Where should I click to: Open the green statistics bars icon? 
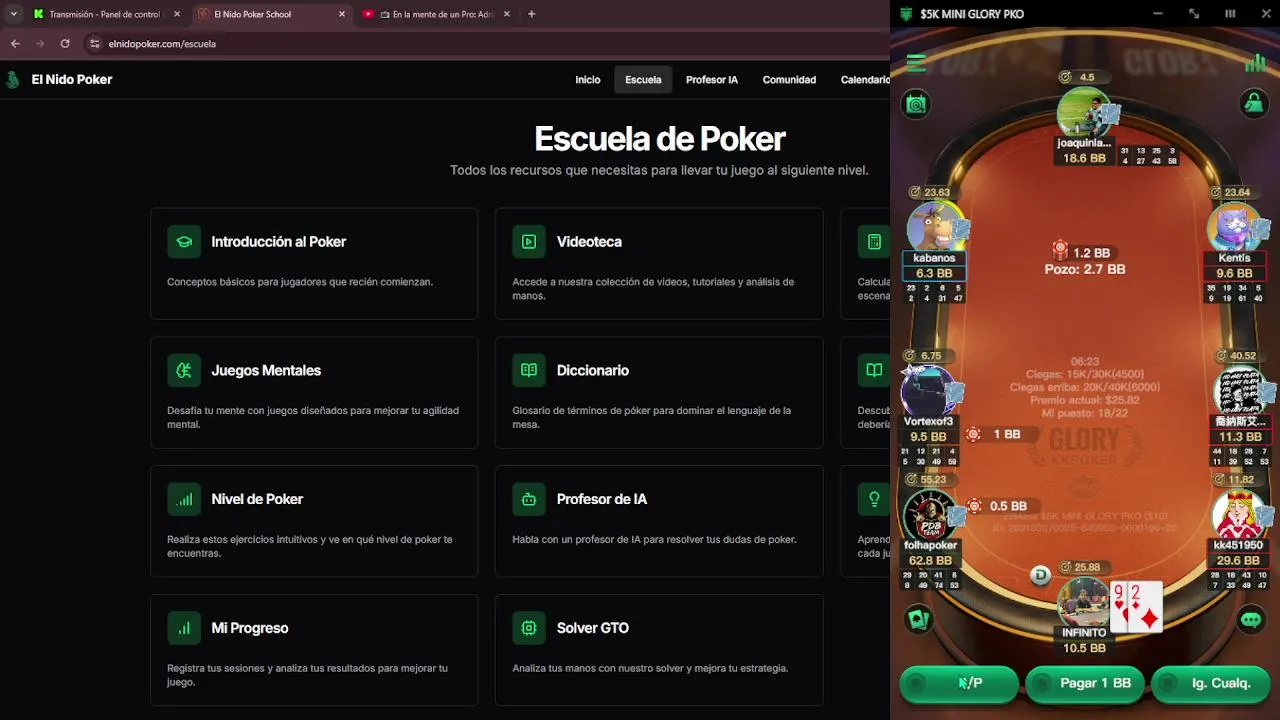(x=1255, y=63)
